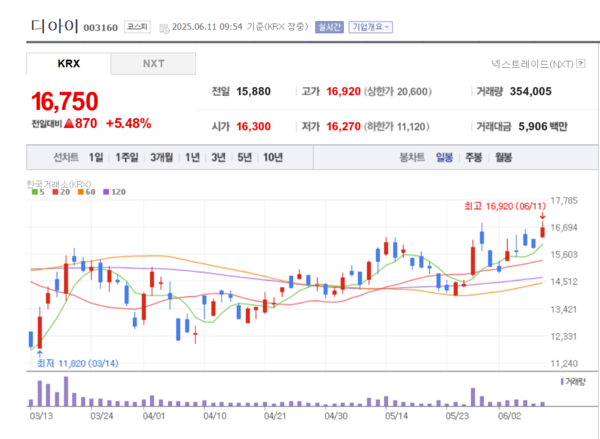600x439 pixels.
Task: Click the 넥스트레이드(NXT) text link
Action: [x=532, y=64]
